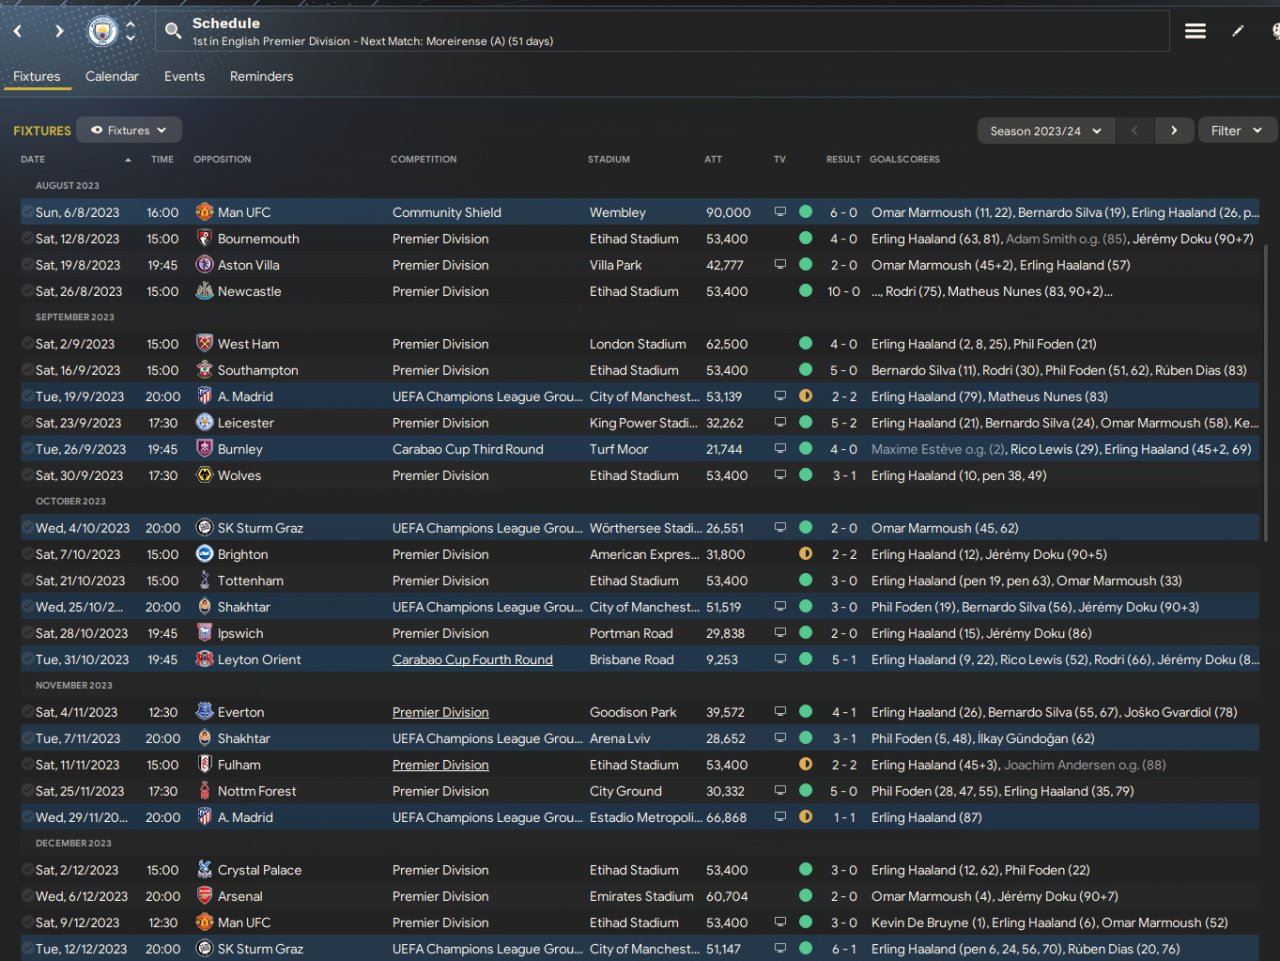Click the Newcastle club badge

pos(204,291)
